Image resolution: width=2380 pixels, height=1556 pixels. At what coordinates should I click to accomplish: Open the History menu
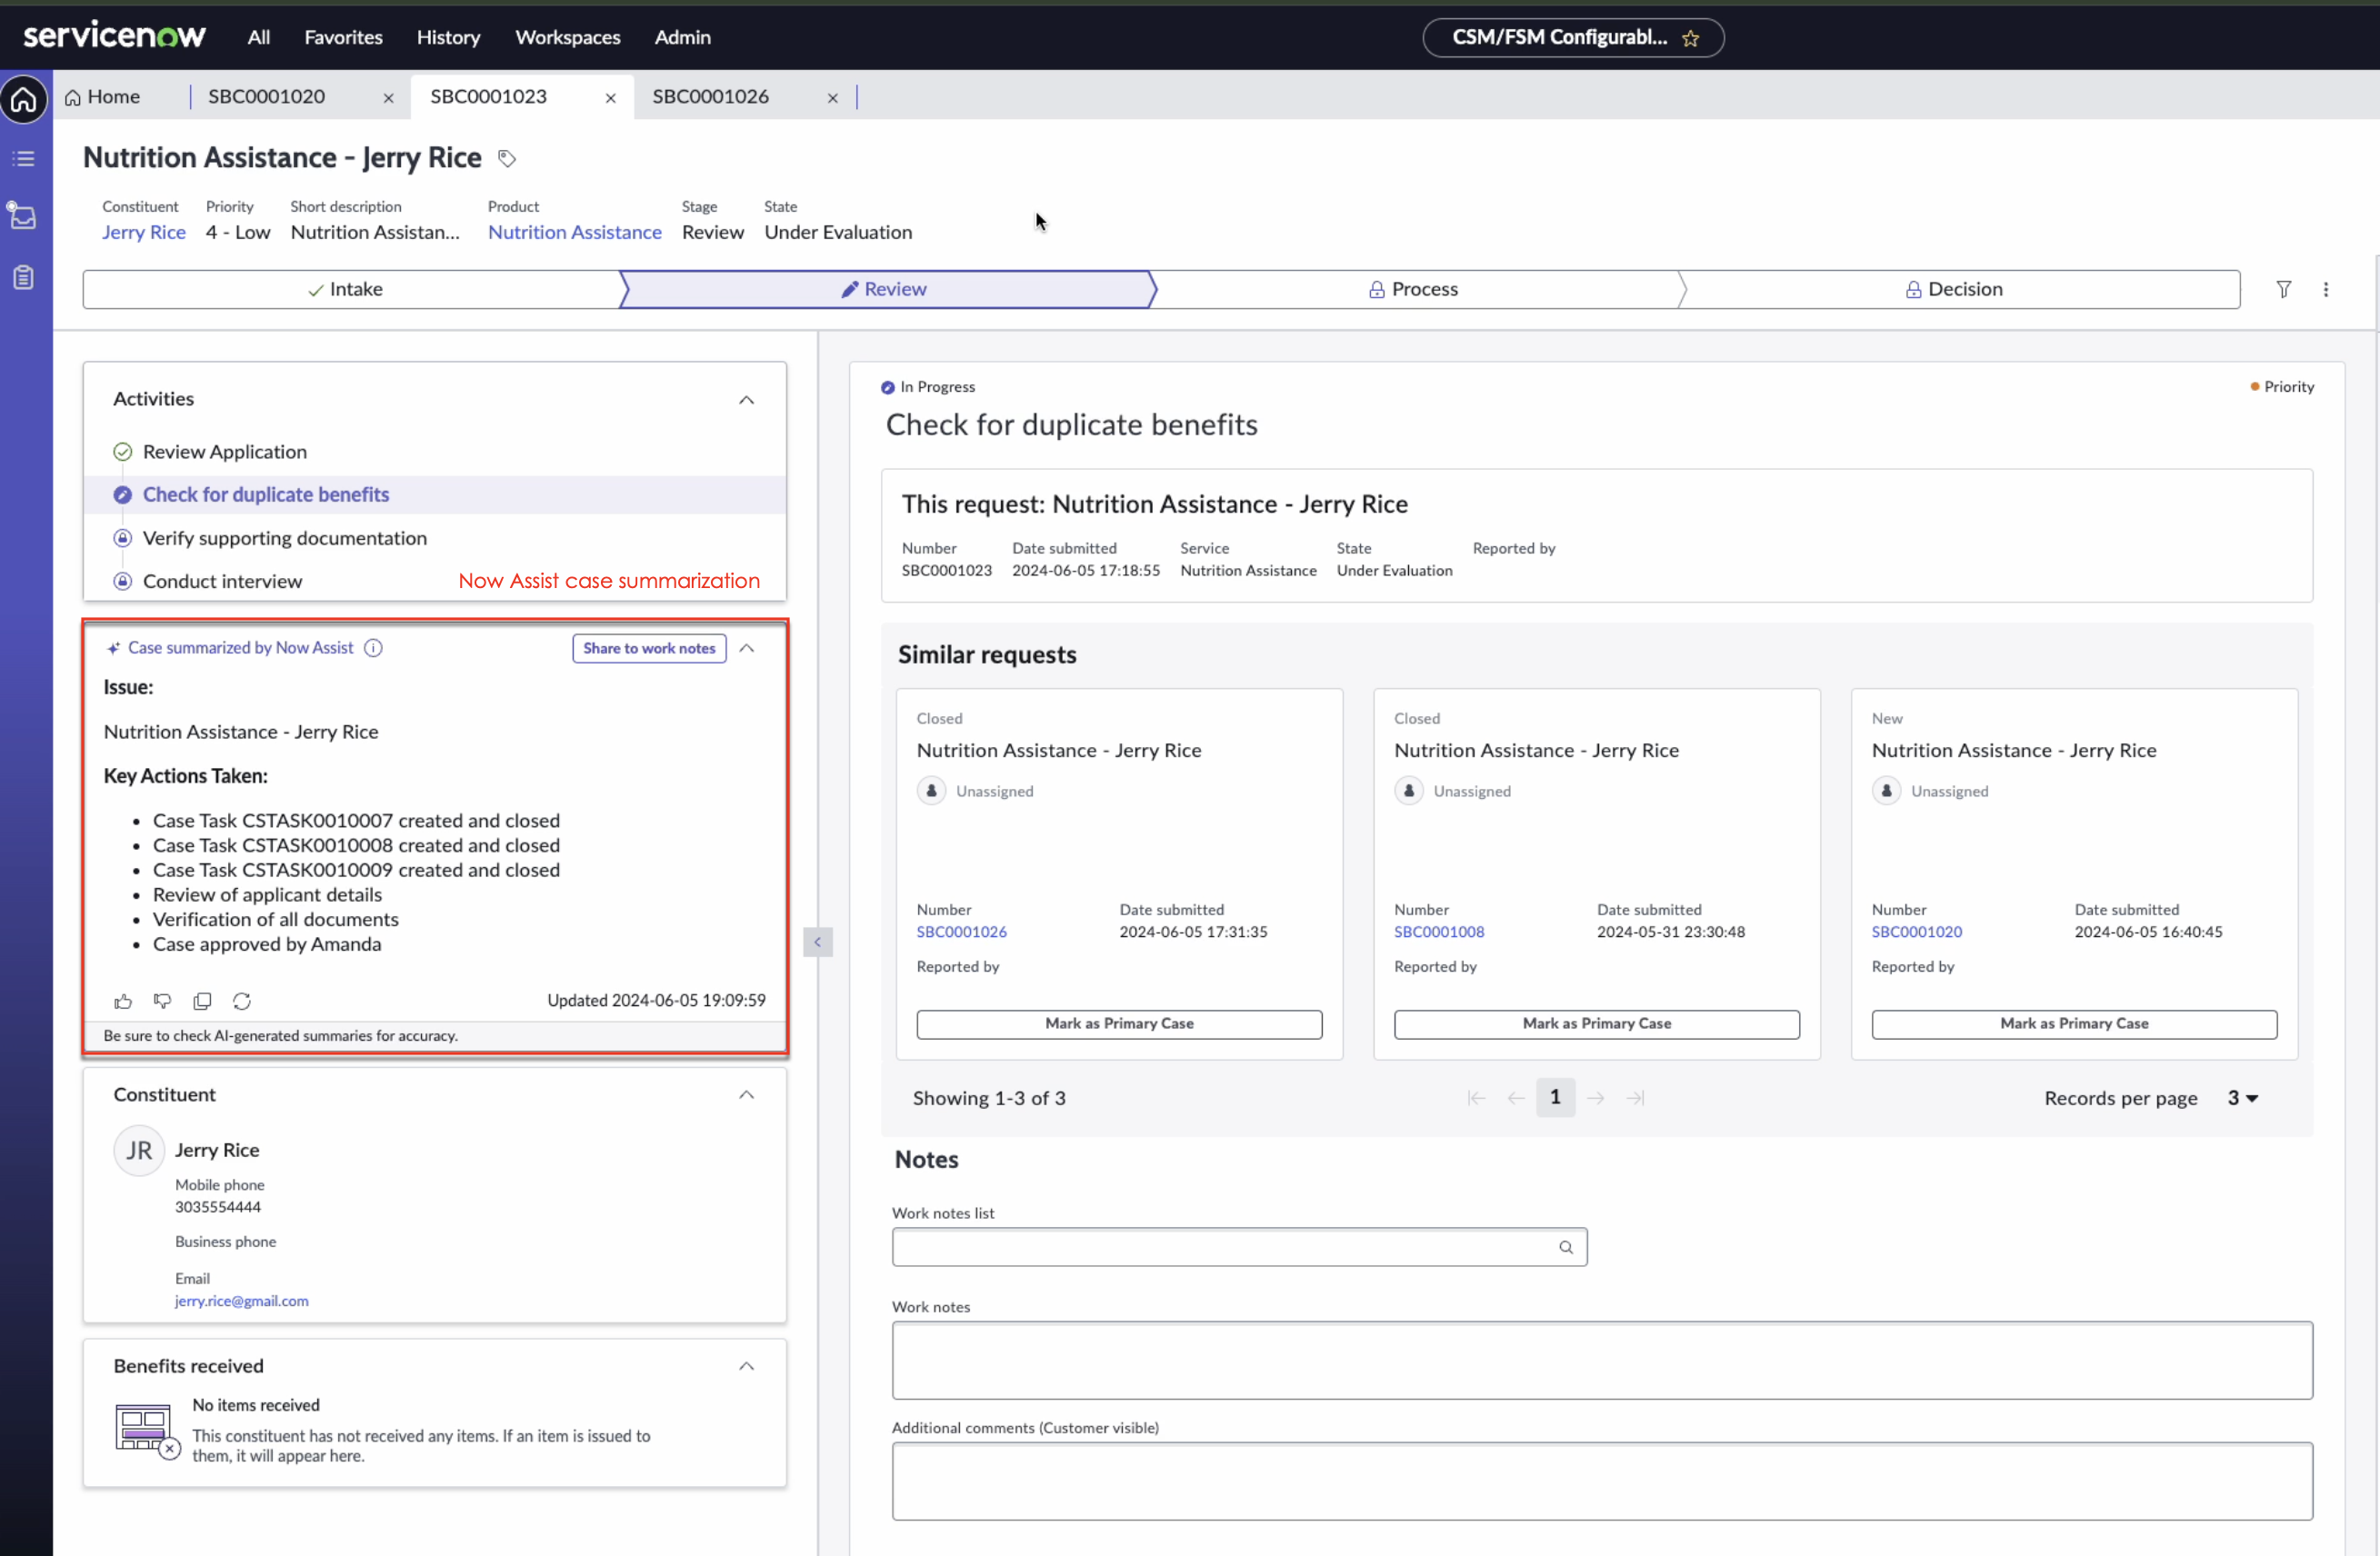[448, 37]
